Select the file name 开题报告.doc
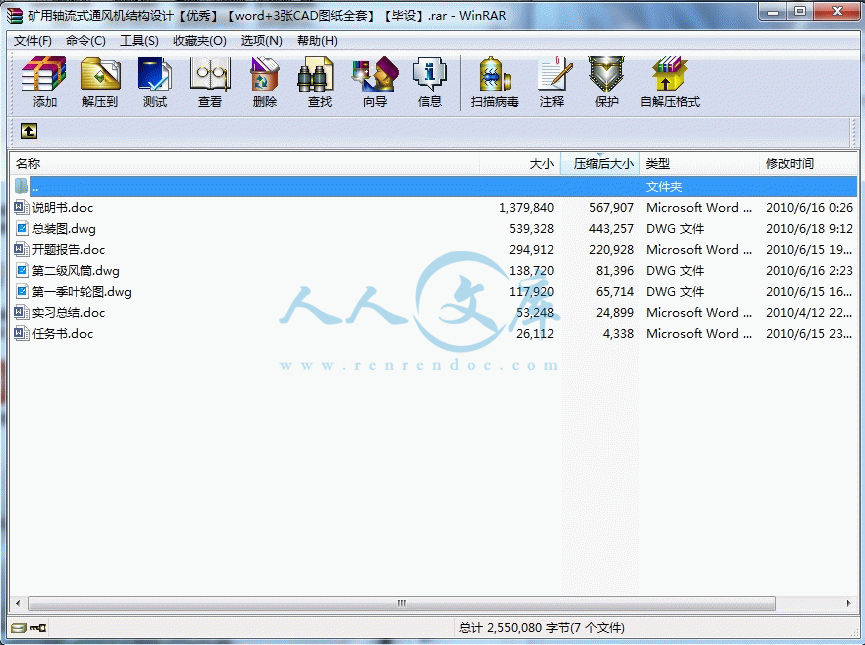Viewport: 865px width, 645px height. click(x=68, y=249)
